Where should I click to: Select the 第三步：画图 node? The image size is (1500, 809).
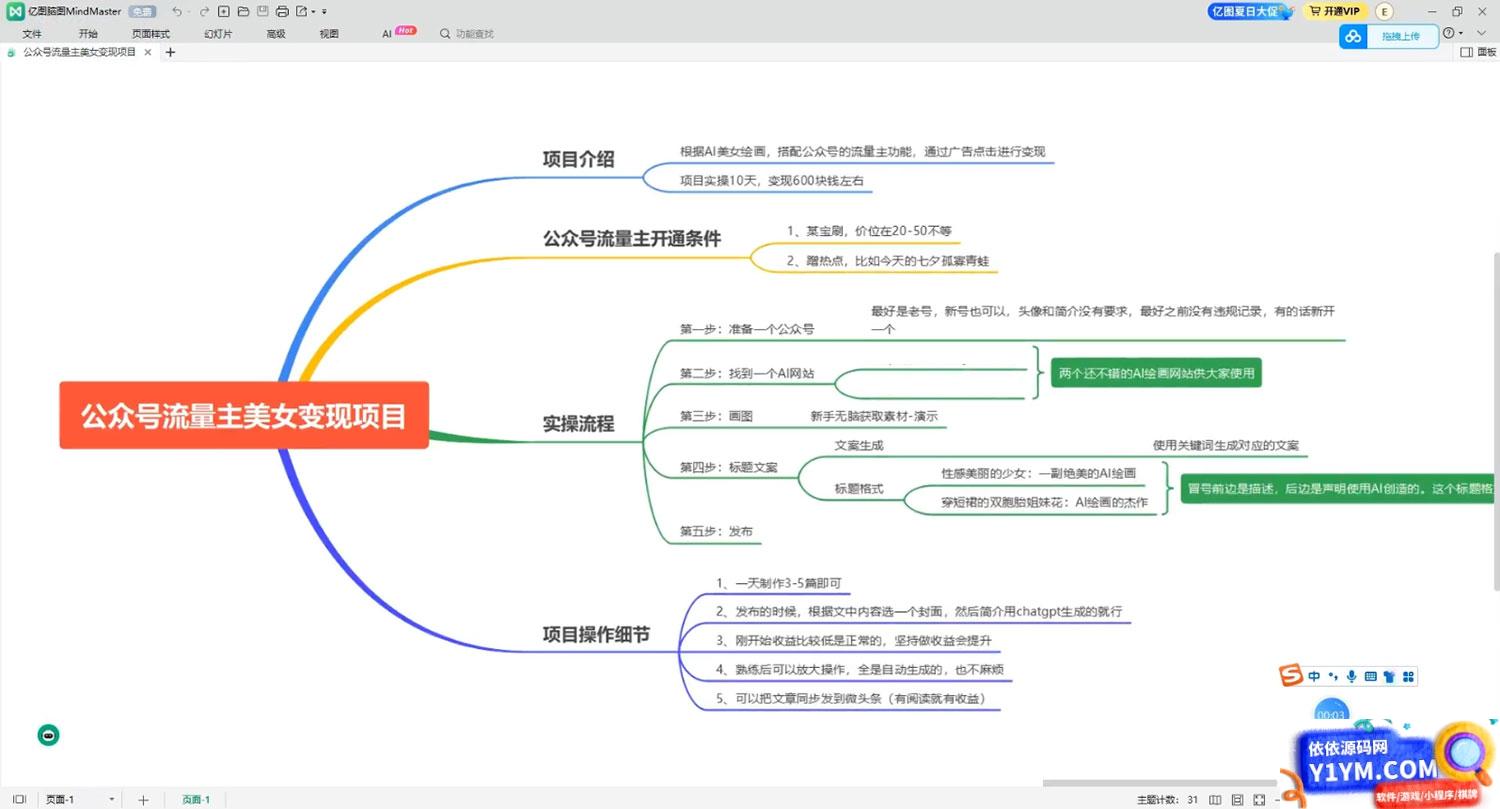(x=716, y=416)
